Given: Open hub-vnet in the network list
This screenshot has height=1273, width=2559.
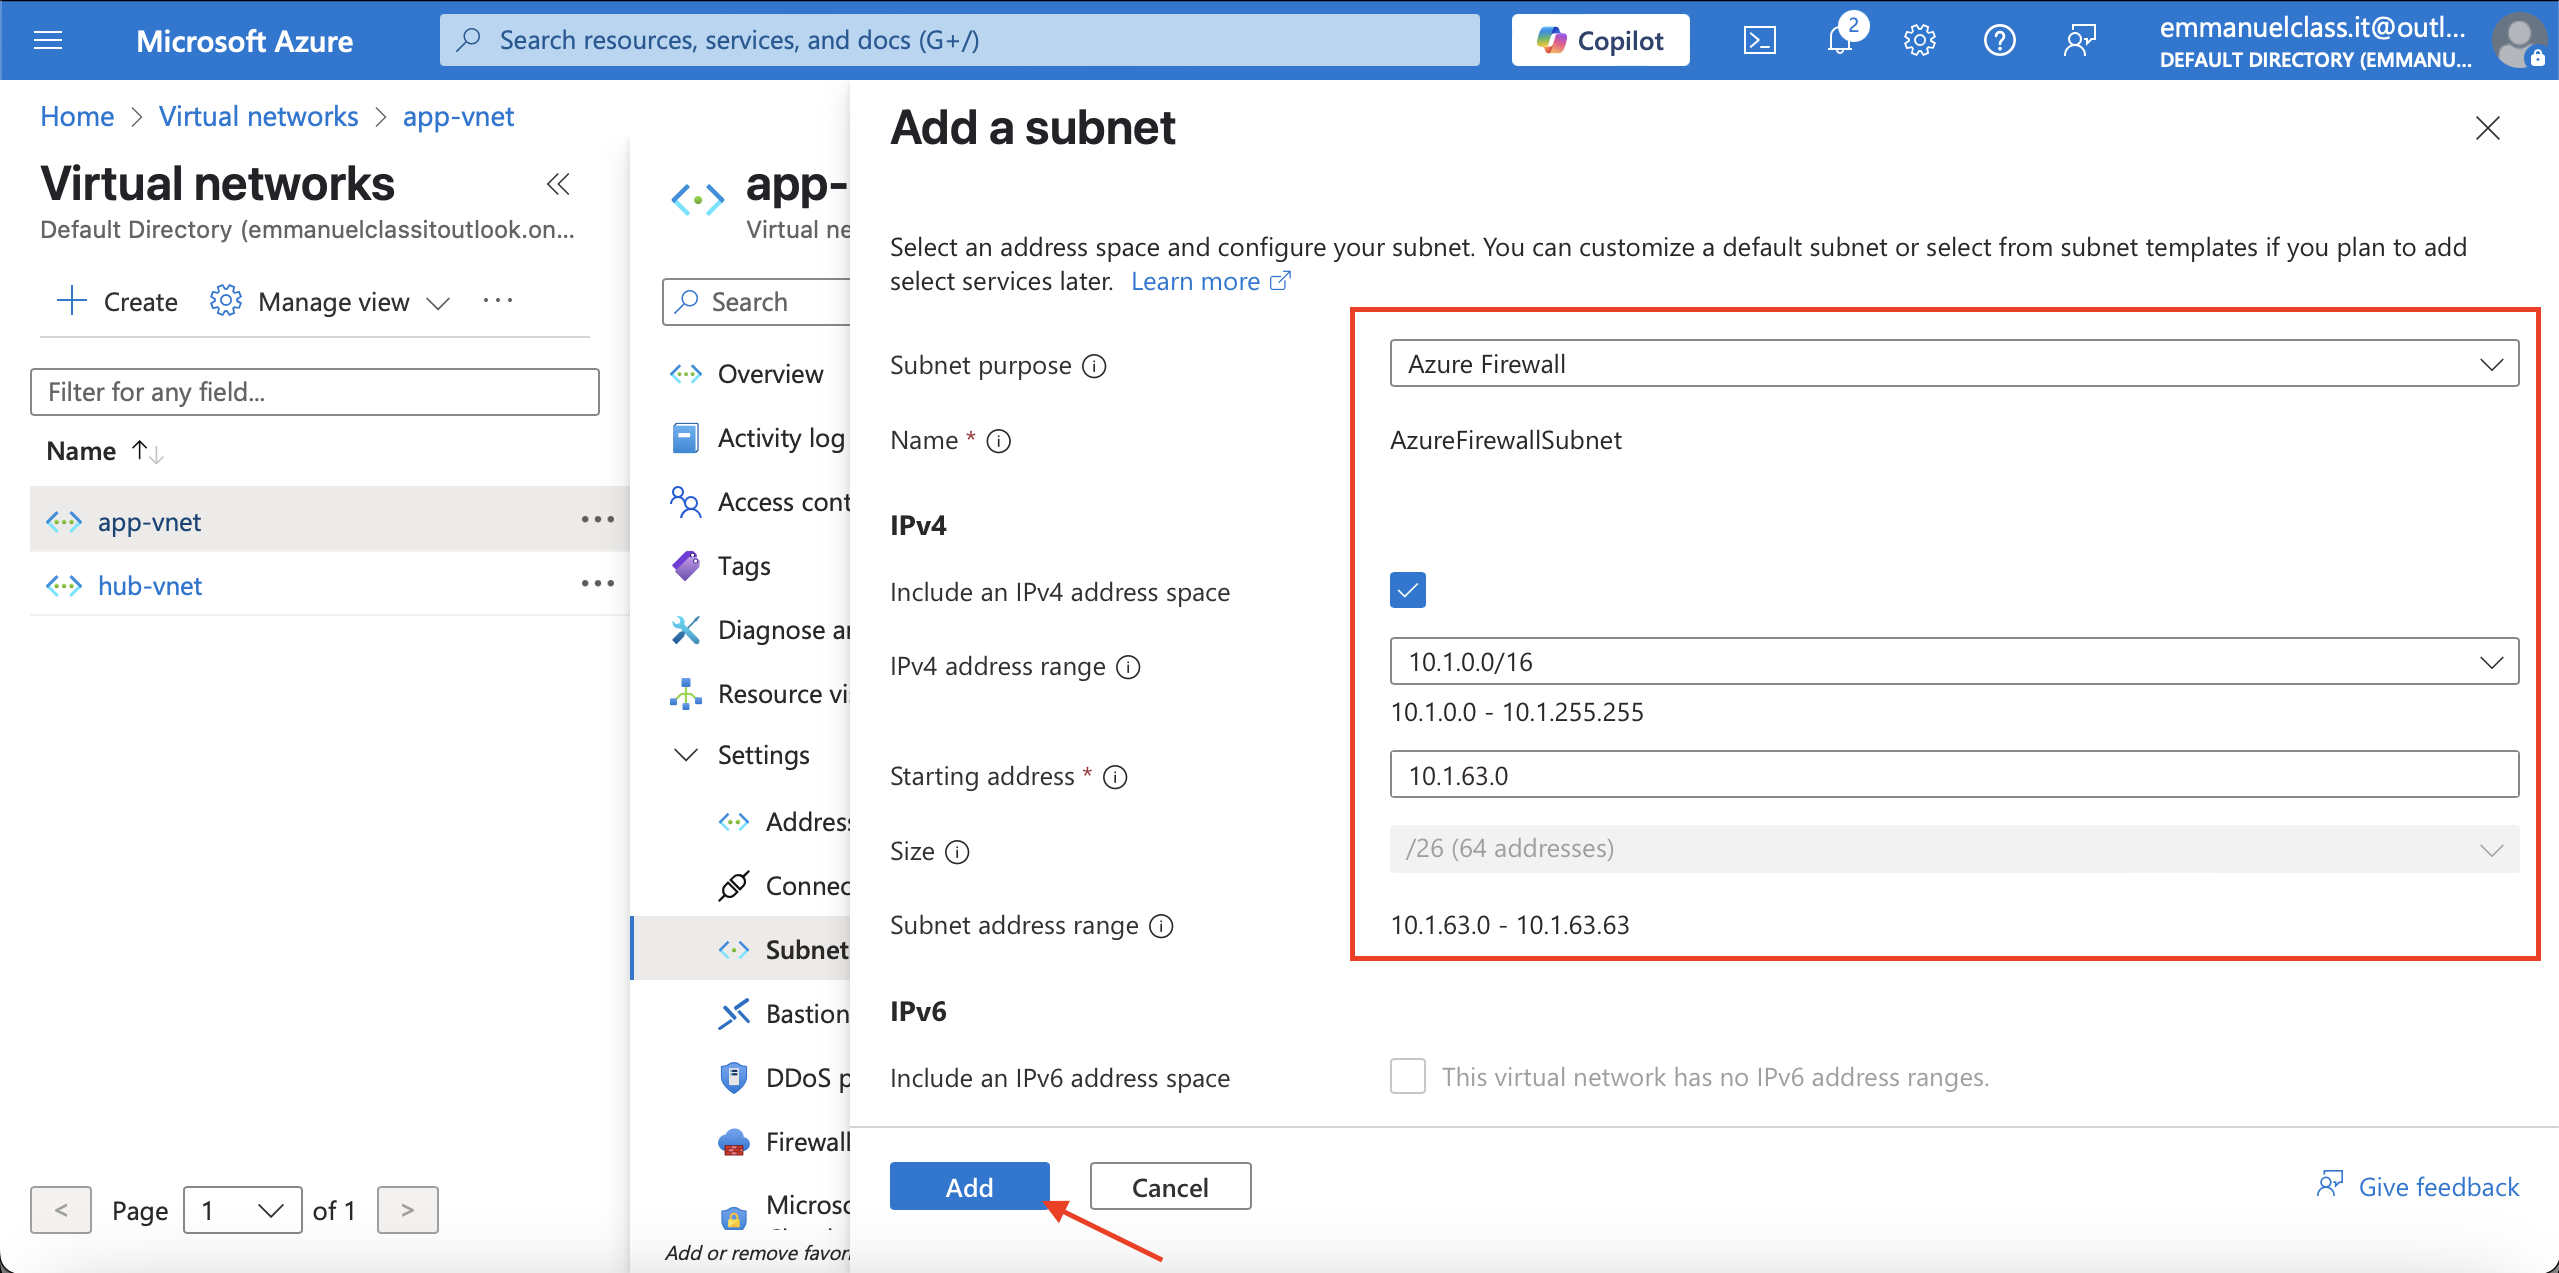Looking at the screenshot, I should 150,585.
